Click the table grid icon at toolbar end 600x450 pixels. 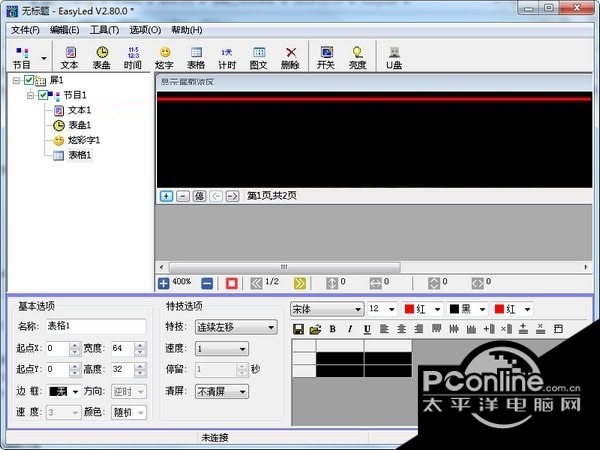click(558, 329)
